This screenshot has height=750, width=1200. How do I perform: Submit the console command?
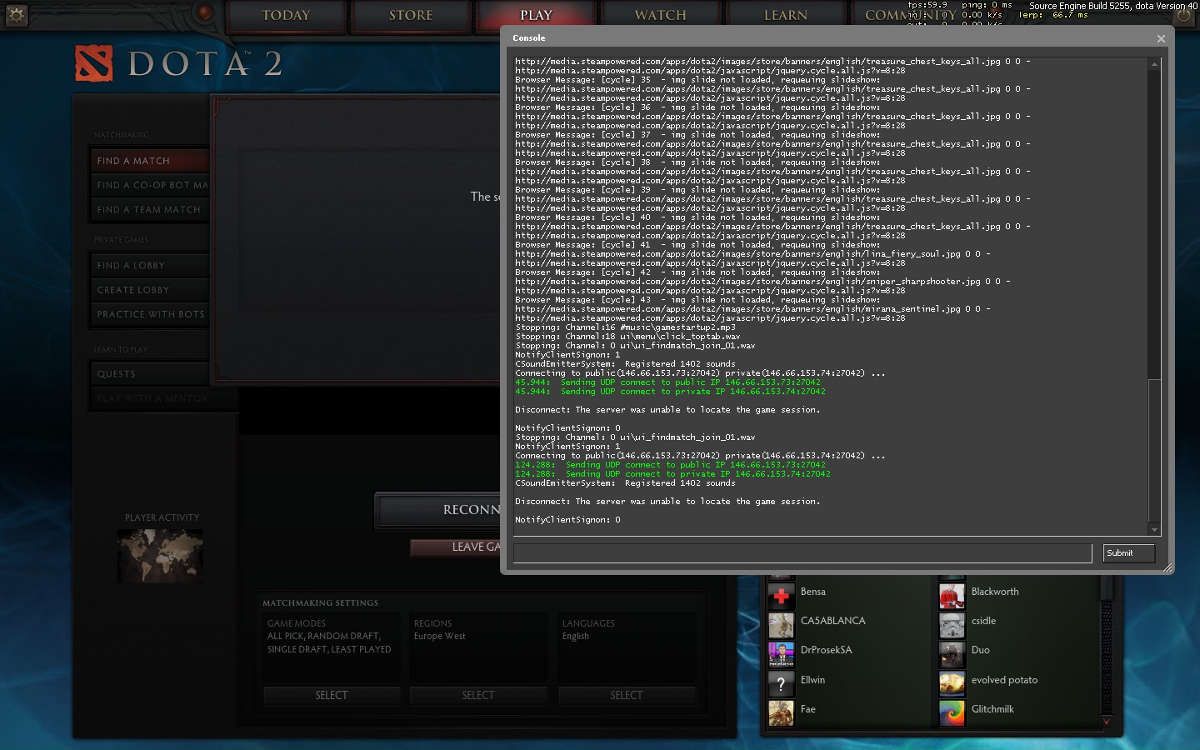pos(1129,553)
